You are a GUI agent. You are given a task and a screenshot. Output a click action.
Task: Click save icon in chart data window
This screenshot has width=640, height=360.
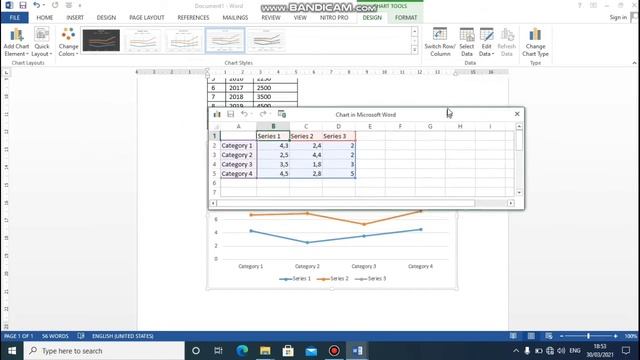231,114
